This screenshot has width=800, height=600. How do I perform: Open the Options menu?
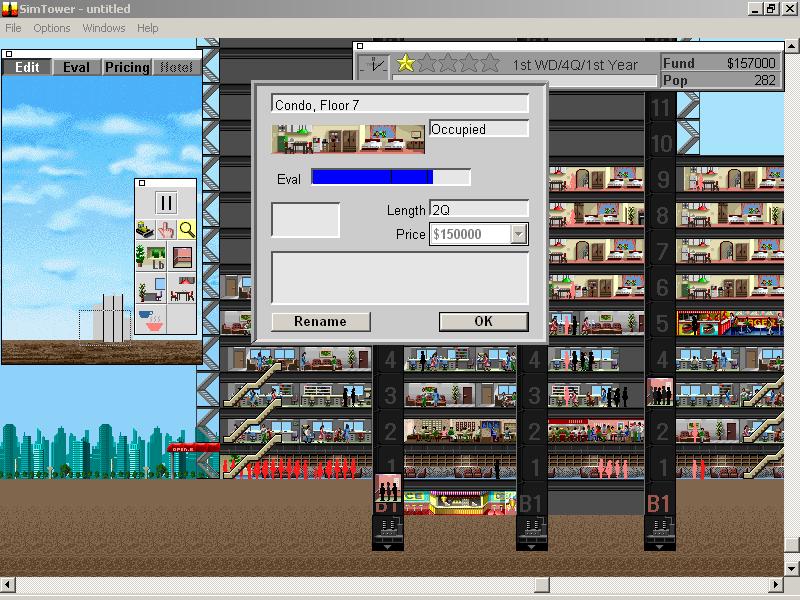[52, 28]
